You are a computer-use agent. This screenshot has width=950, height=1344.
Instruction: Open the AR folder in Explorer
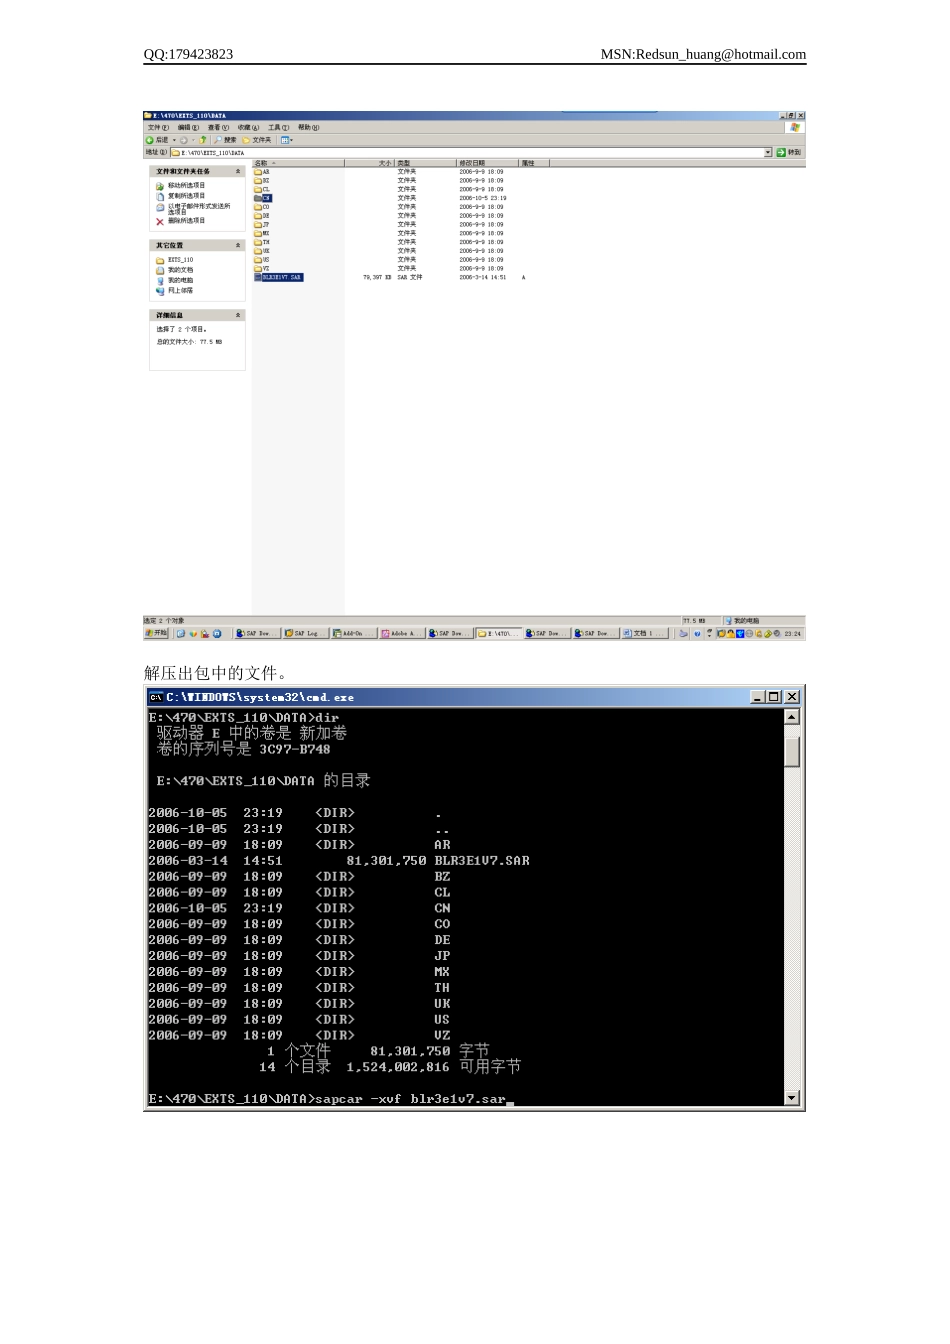coord(262,172)
